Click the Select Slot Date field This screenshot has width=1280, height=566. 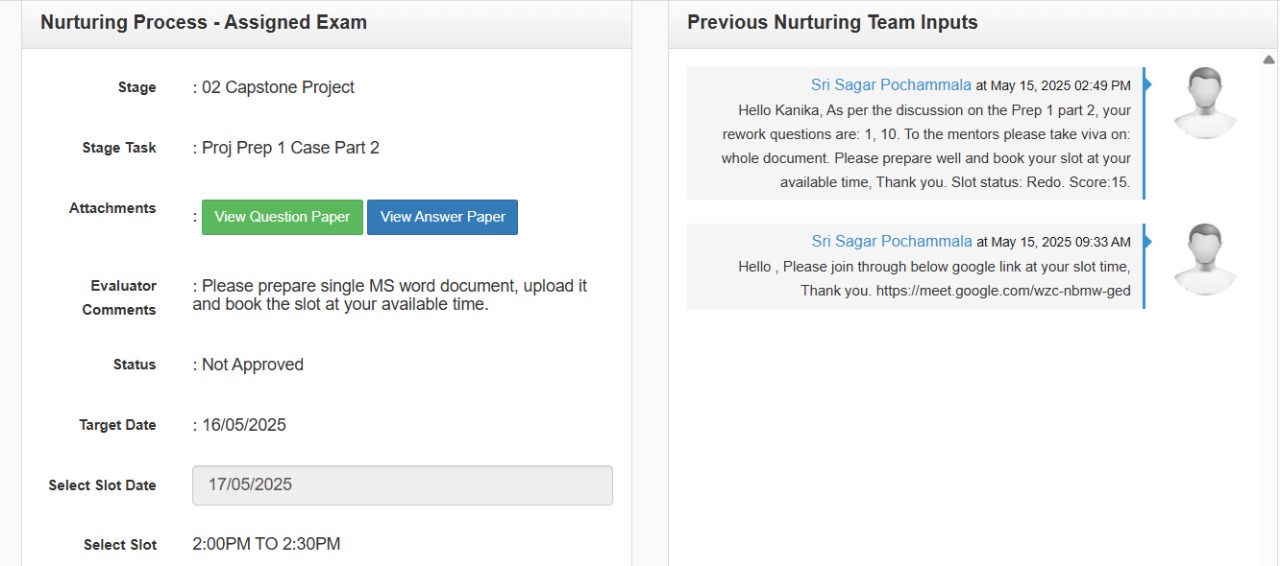pos(402,485)
